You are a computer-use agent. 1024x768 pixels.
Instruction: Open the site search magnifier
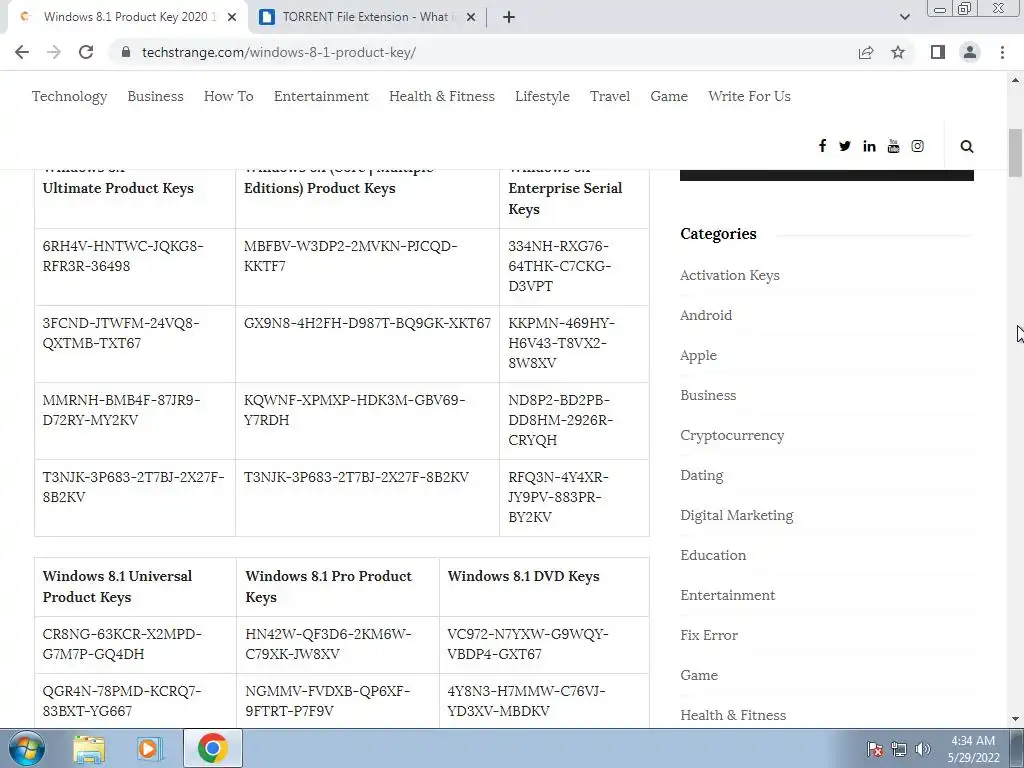967,146
